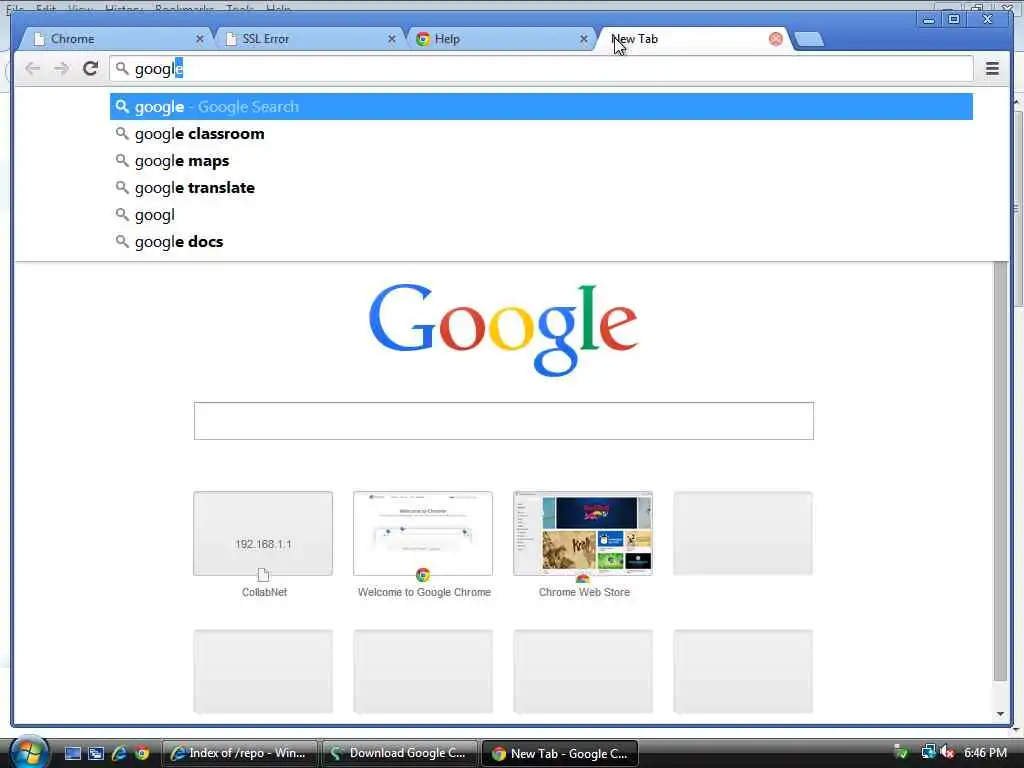Close the Chrome tab
The image size is (1024, 768).
[200, 39]
